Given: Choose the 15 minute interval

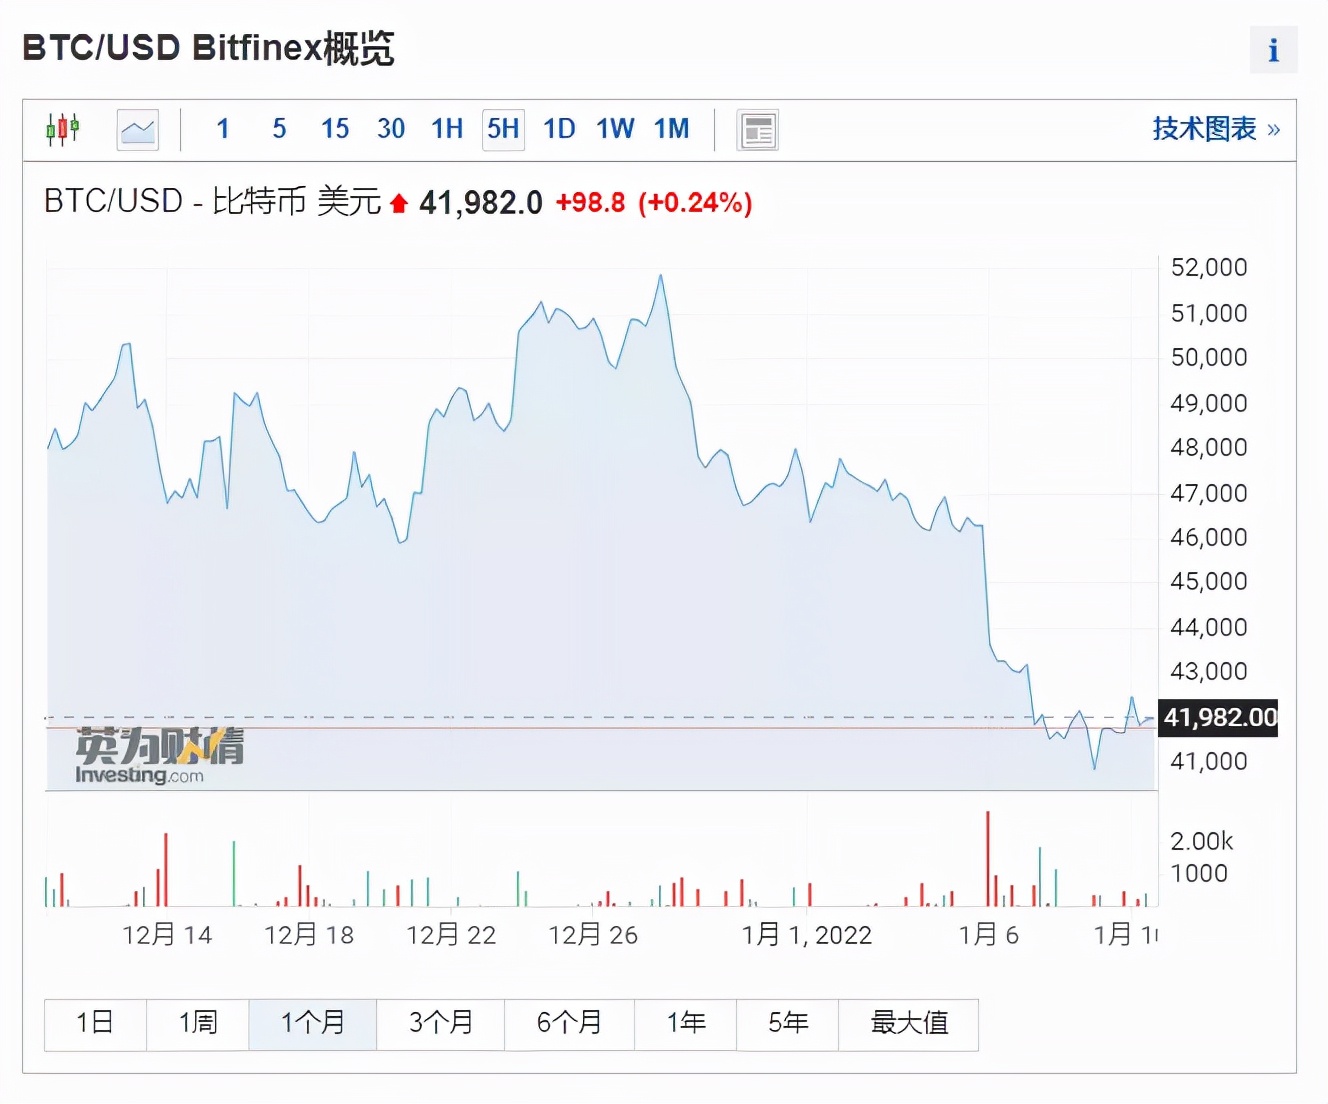Looking at the screenshot, I should point(335,129).
